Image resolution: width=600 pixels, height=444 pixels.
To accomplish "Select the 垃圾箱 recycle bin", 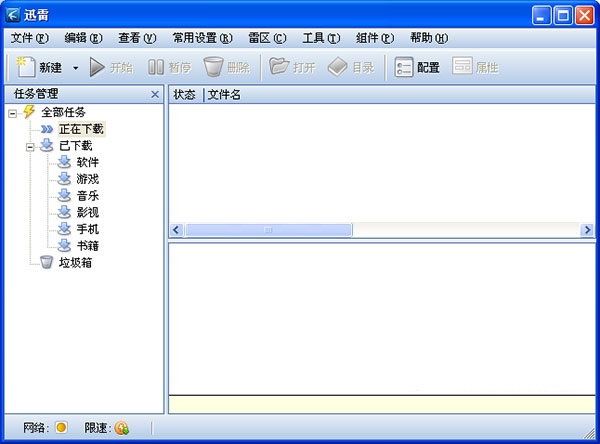I will 75,263.
